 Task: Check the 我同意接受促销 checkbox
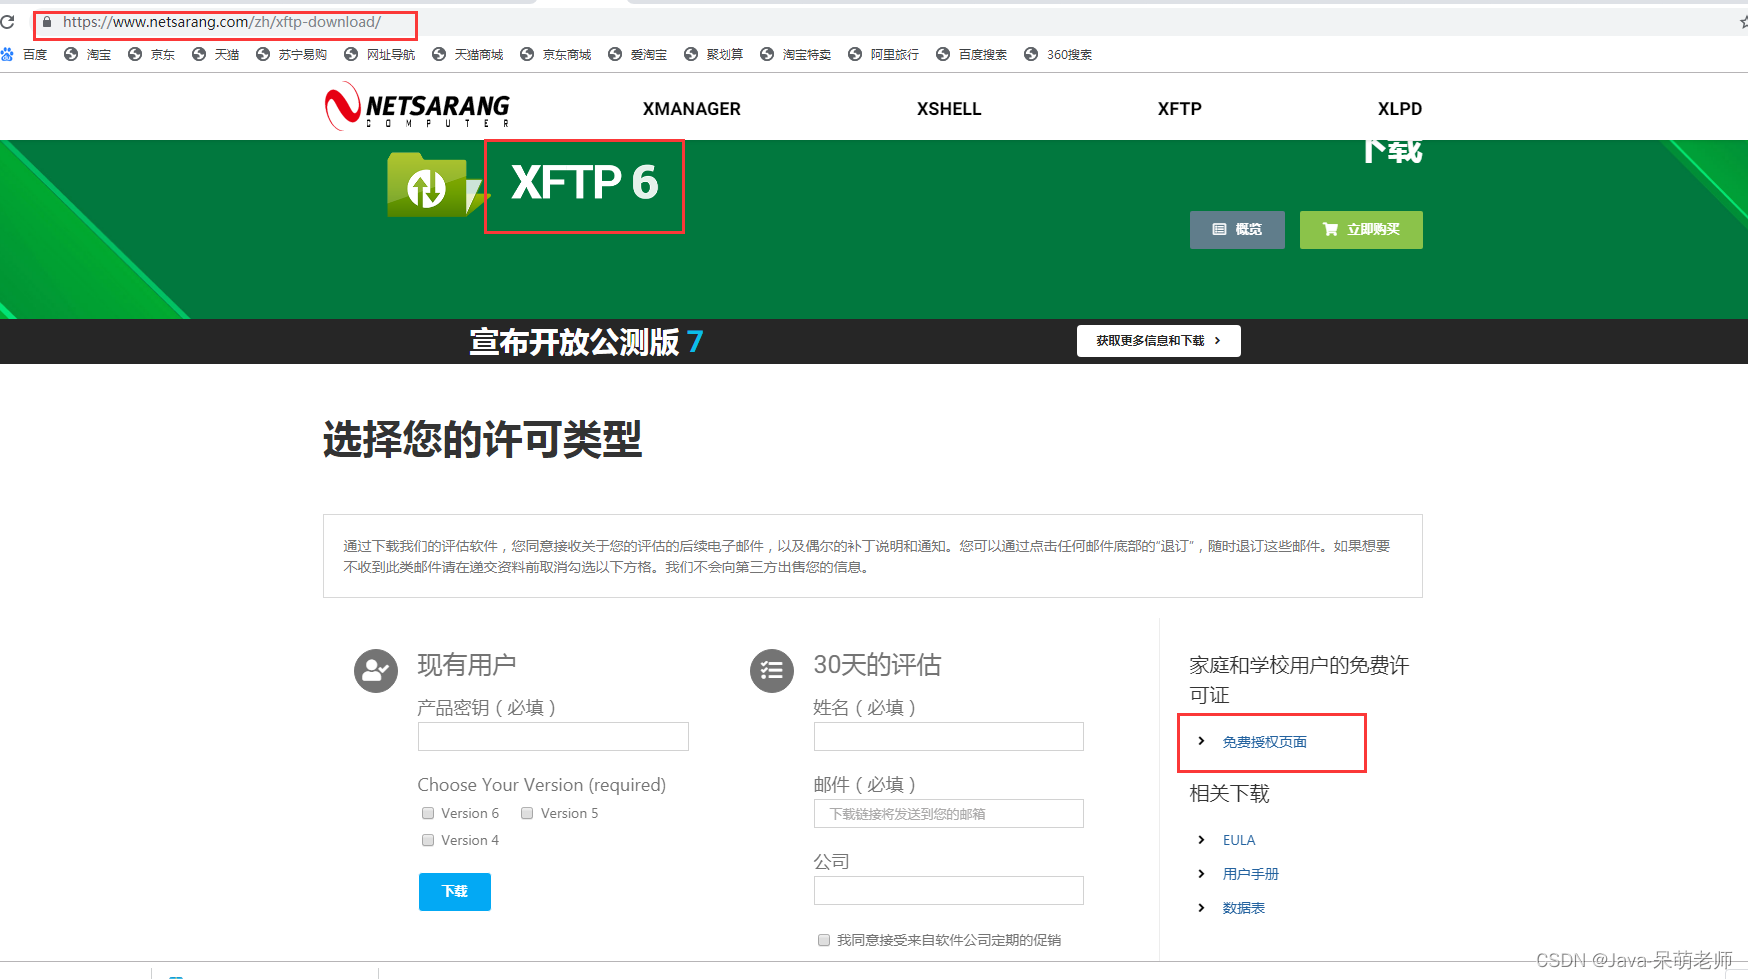tap(824, 940)
